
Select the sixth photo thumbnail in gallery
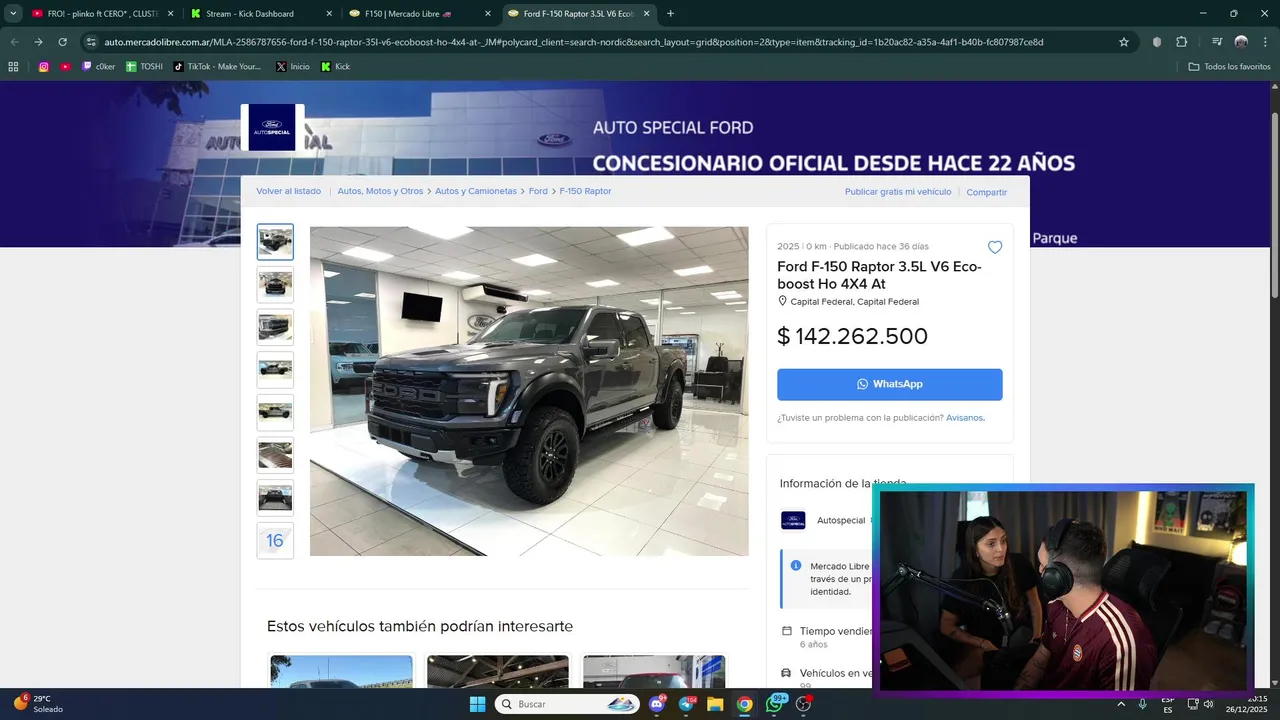275,455
